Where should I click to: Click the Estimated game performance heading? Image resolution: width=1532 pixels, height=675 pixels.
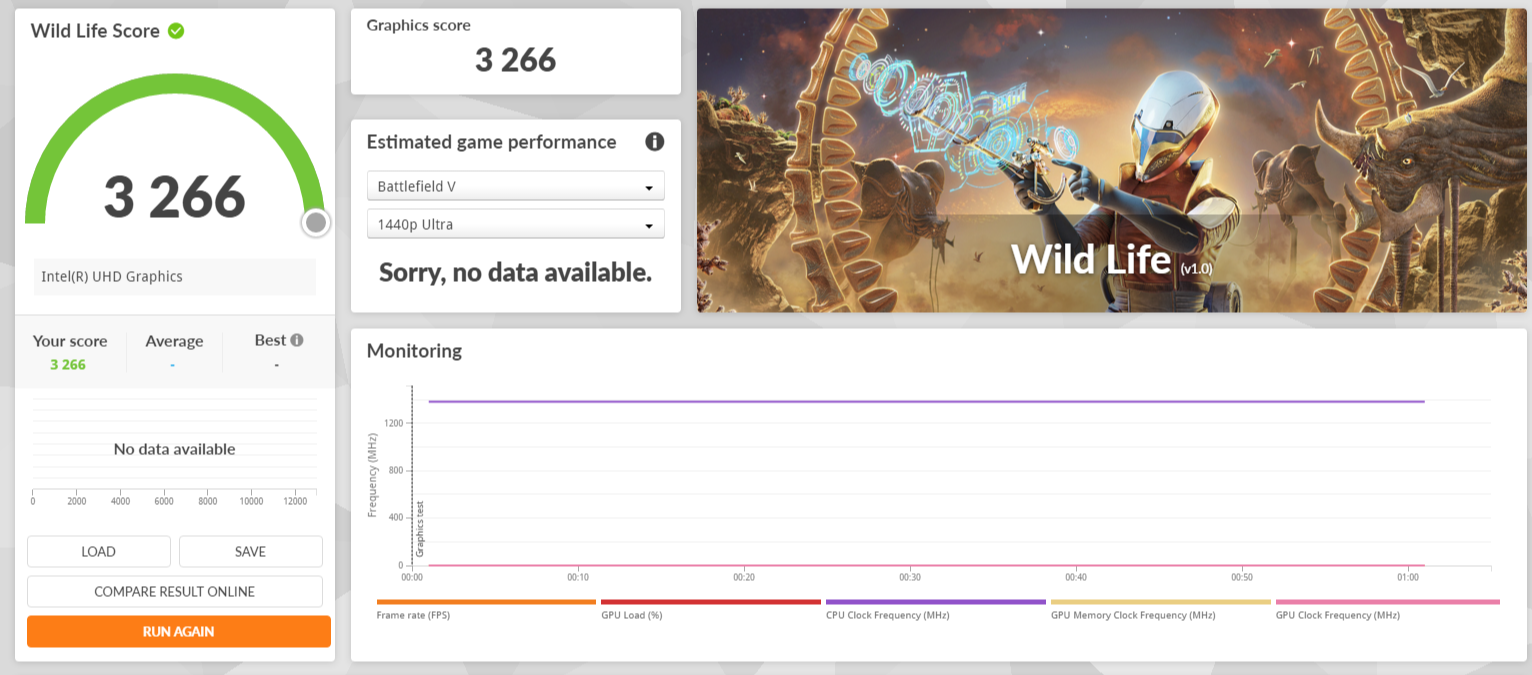[491, 142]
